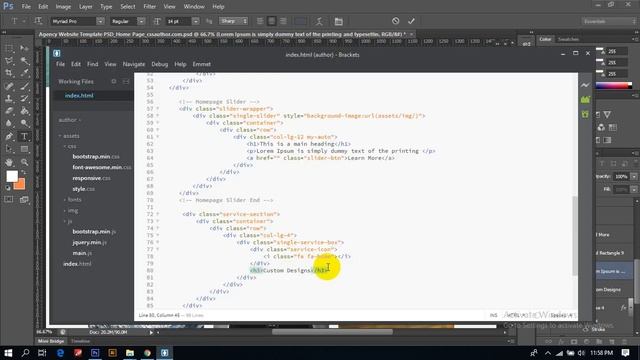Select the Hand tool in Photoshop

tap(9, 162)
